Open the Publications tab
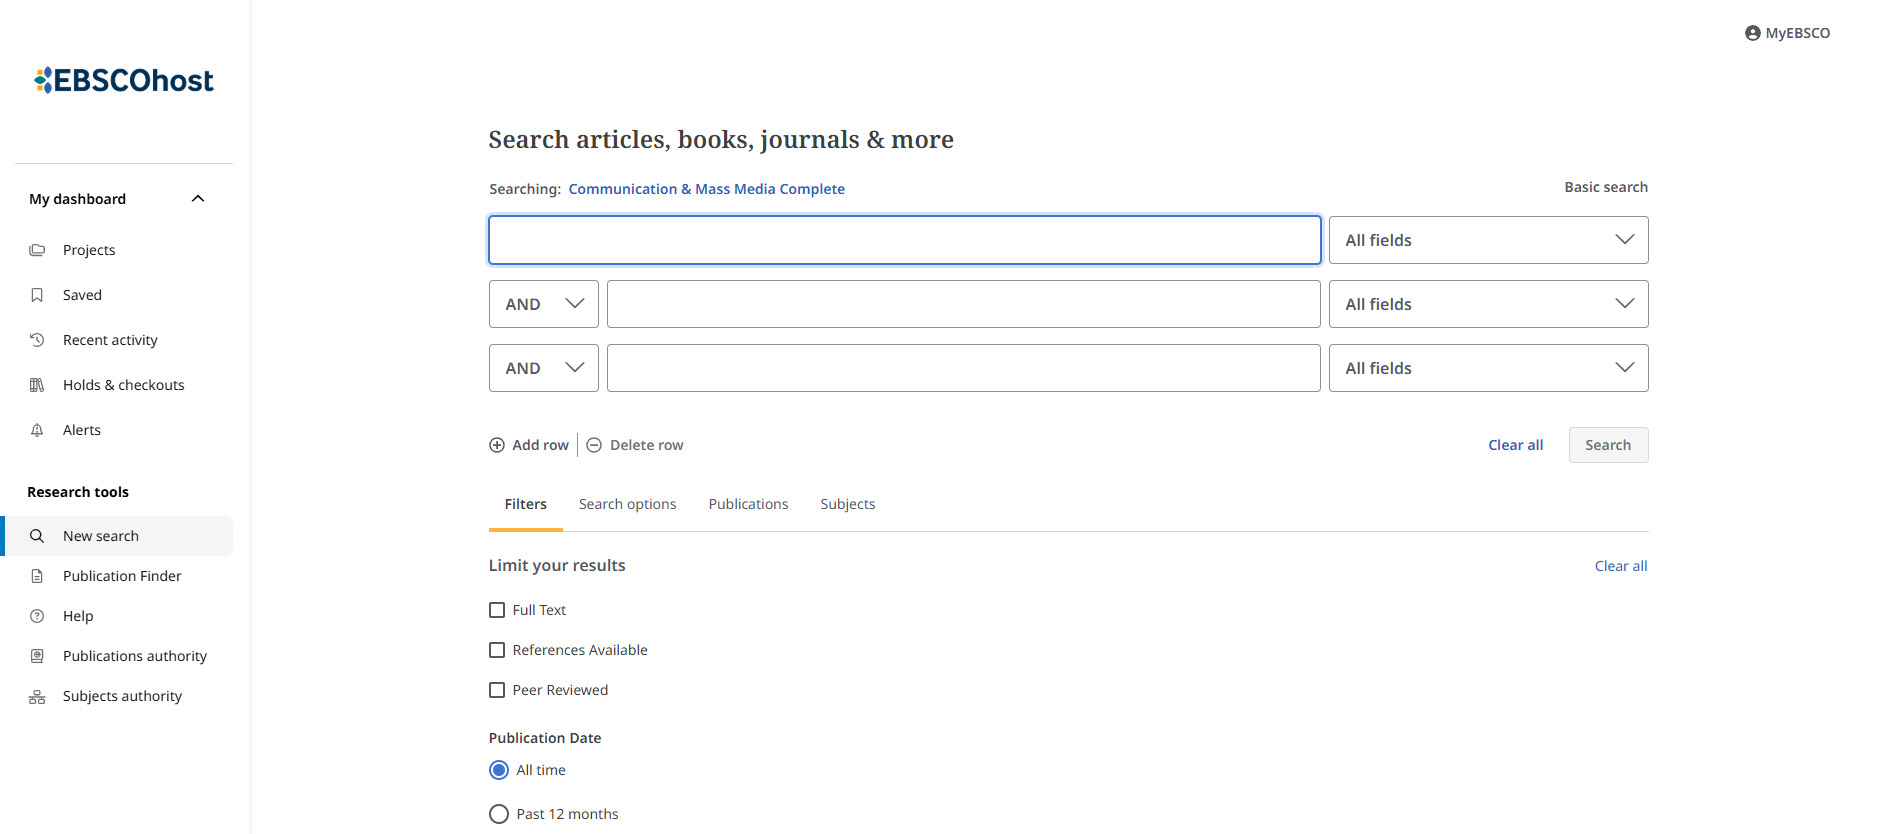Viewport: 1887px width, 834px height. click(x=748, y=504)
